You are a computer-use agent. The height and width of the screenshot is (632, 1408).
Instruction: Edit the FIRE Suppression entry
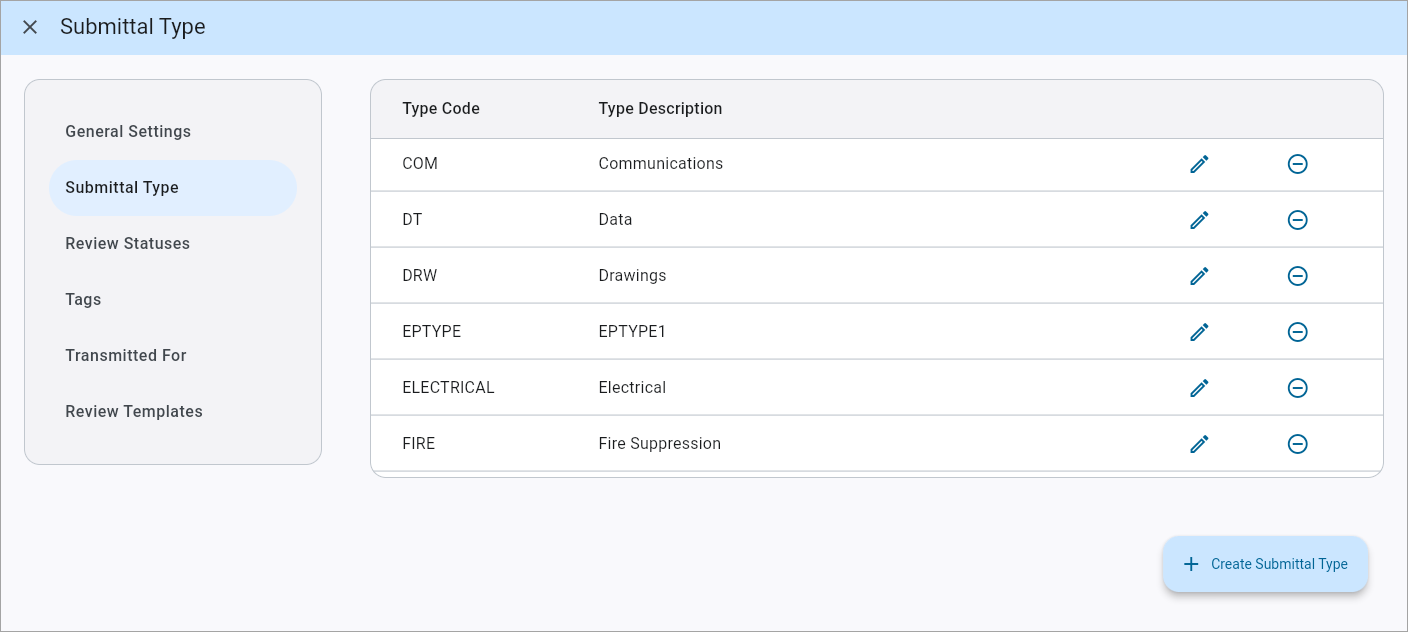[1199, 443]
